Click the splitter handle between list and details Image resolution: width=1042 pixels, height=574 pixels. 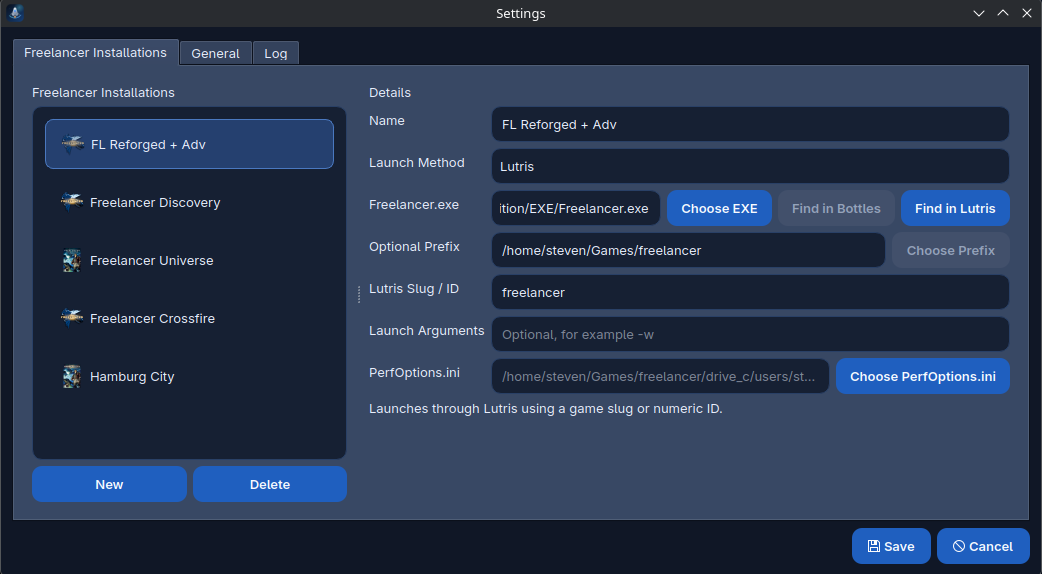click(359, 294)
